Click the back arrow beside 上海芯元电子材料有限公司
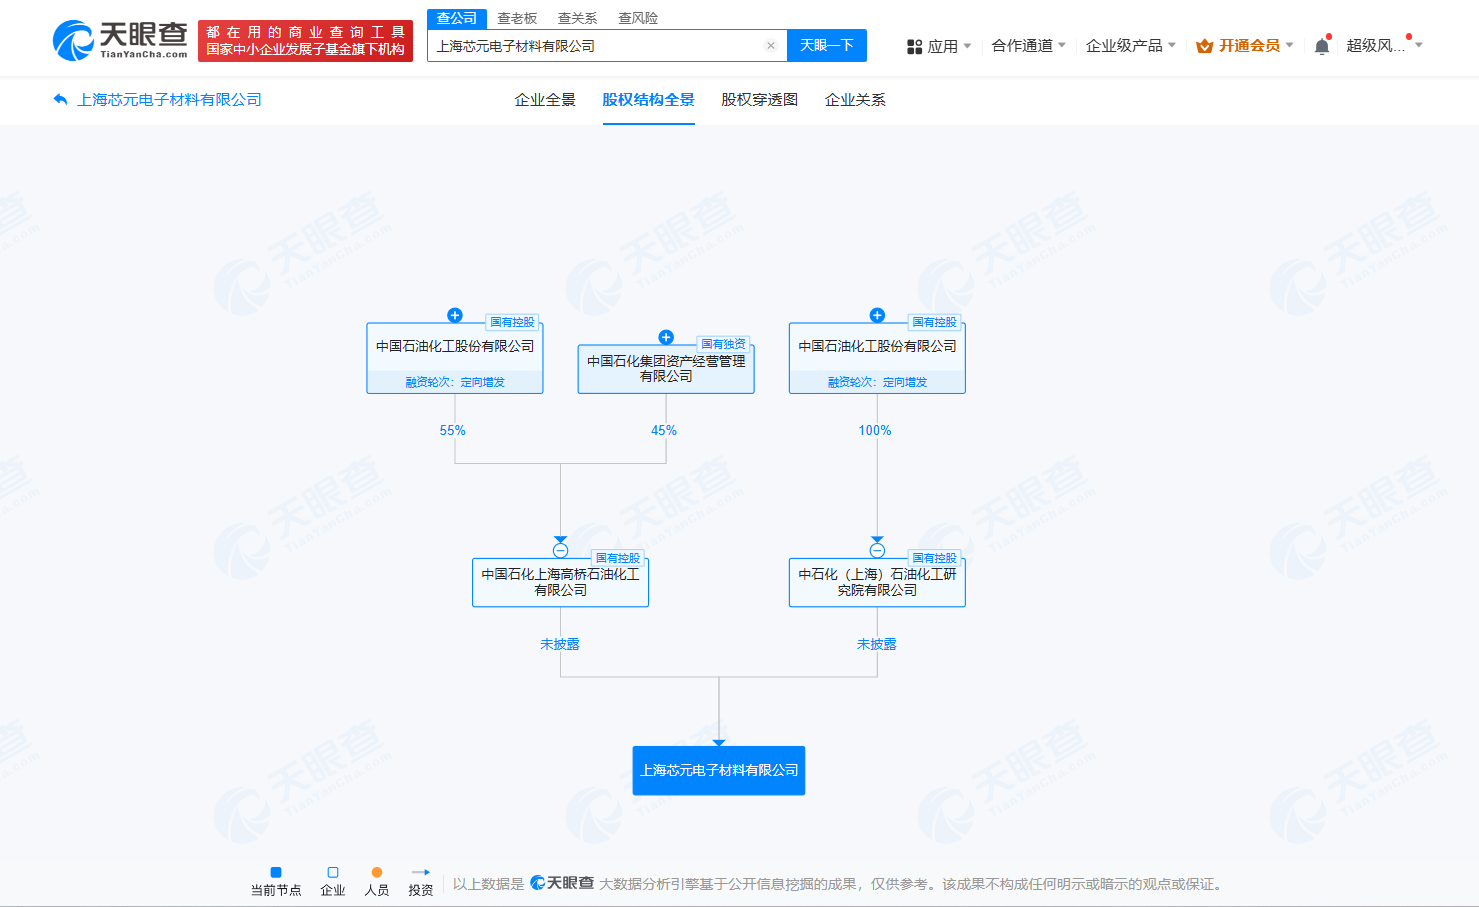Viewport: 1479px width, 907px height. point(61,100)
